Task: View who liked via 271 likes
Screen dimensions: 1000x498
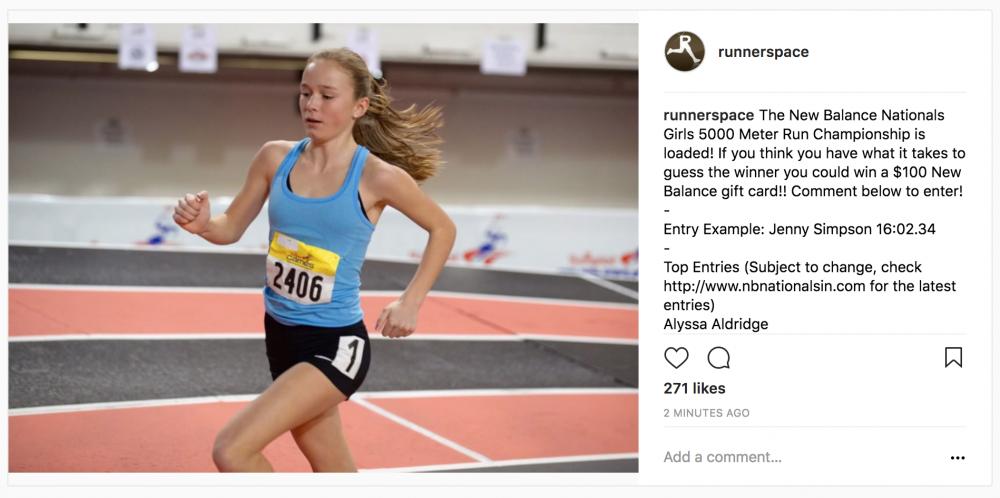Action: pyautogui.click(x=695, y=388)
